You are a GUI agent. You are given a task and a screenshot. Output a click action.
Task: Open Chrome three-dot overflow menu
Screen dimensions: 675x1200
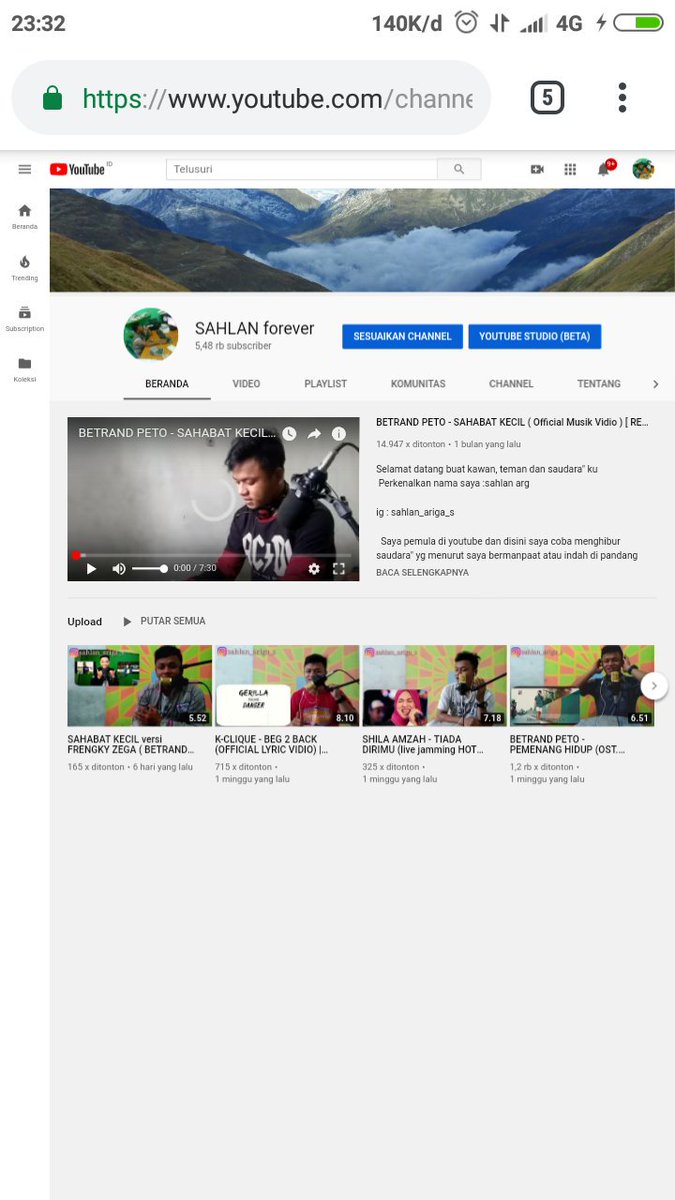pos(622,97)
